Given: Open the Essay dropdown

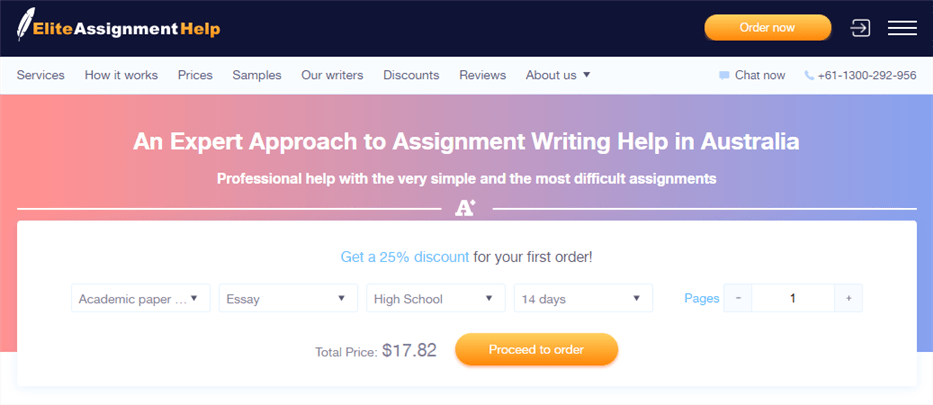Looking at the screenshot, I should click(289, 298).
